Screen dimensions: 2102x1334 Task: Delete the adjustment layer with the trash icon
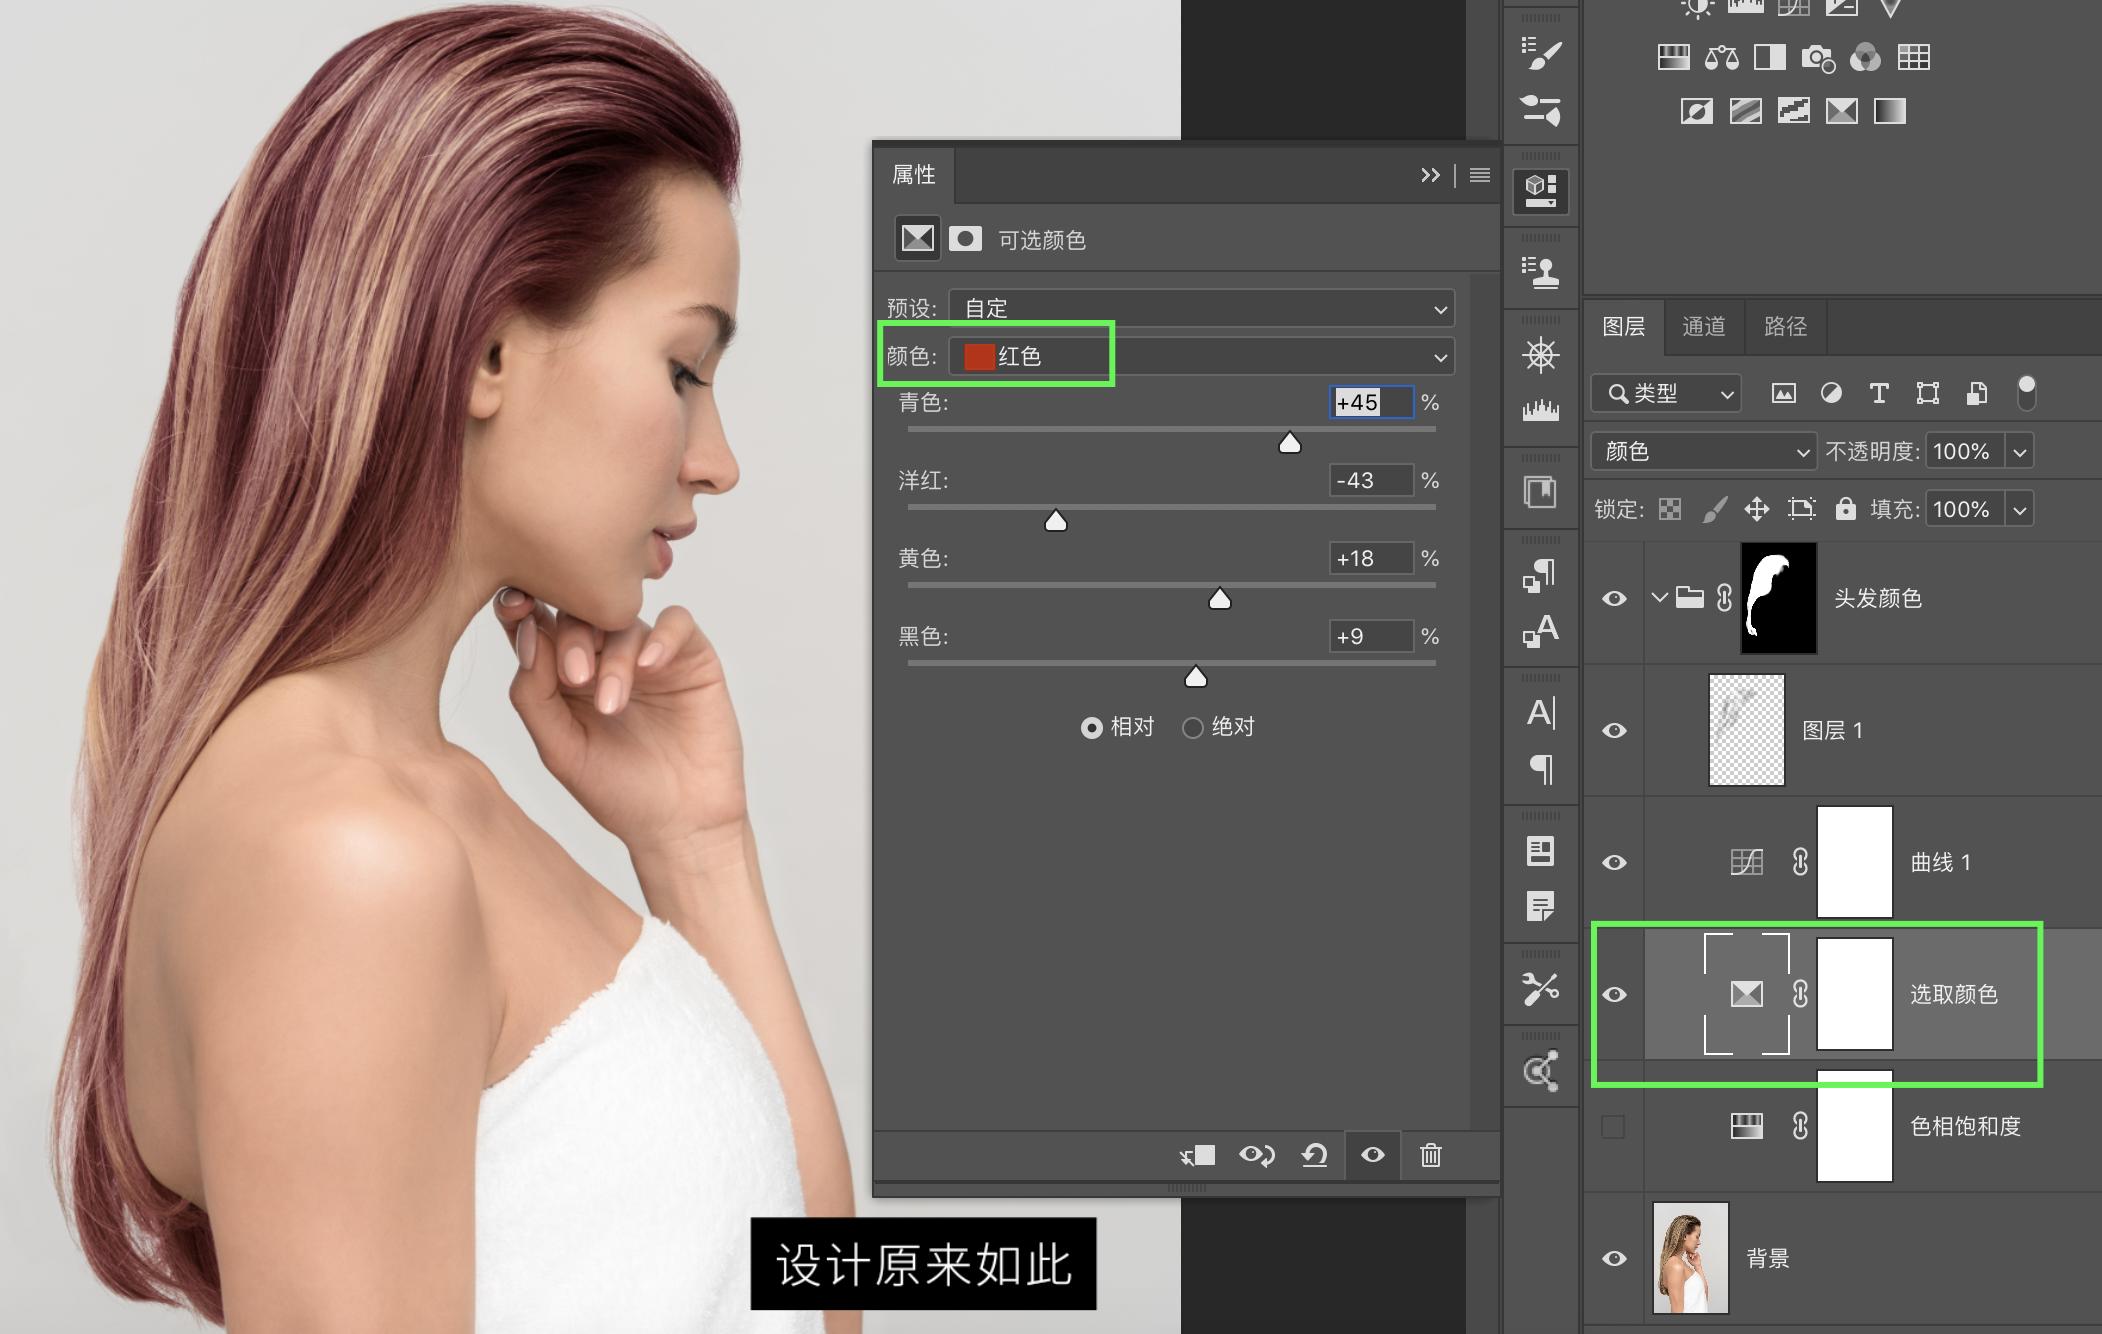1430,1155
